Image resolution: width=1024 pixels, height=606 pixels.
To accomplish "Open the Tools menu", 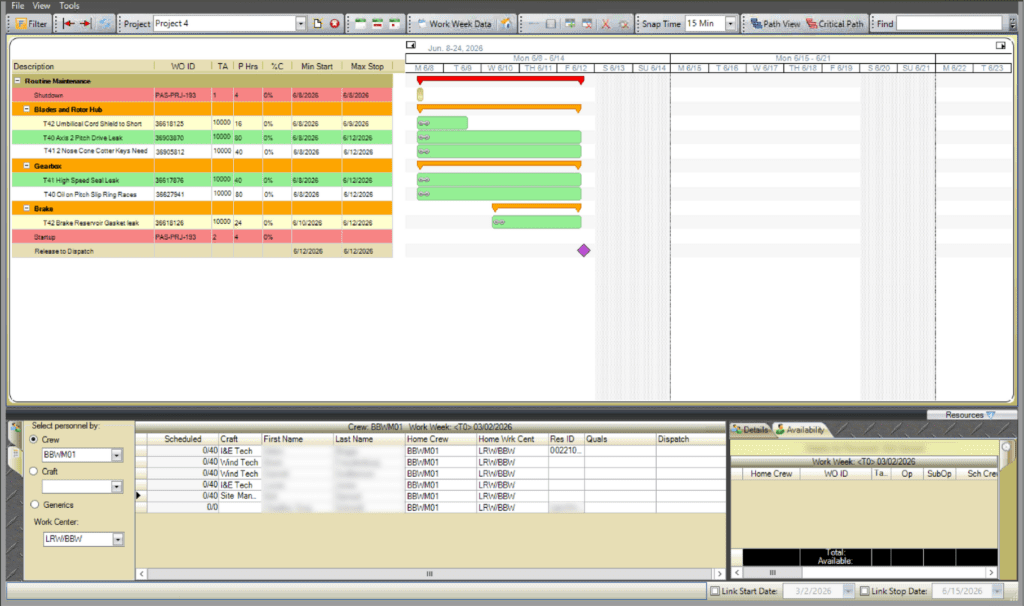I will (69, 6).
